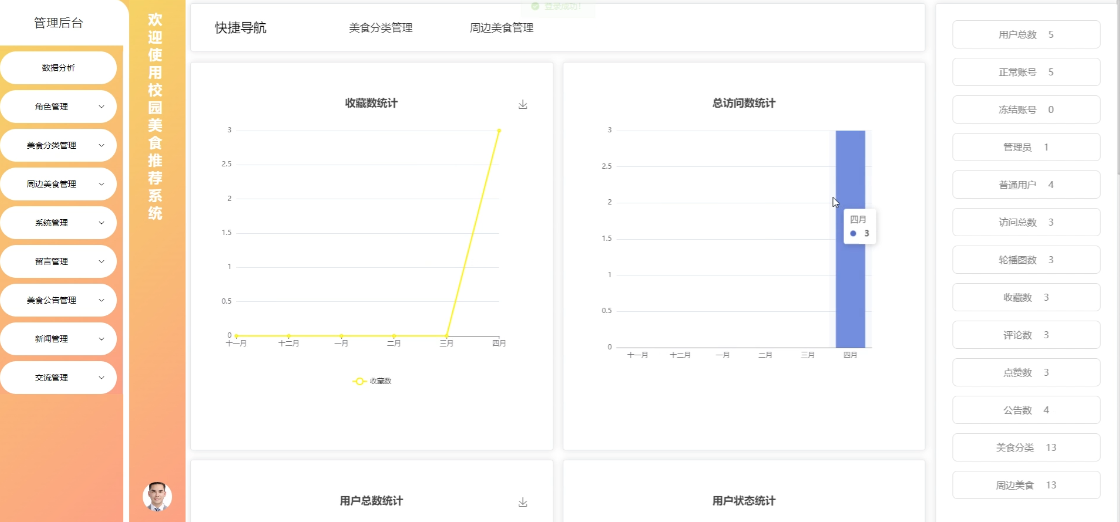
Task: Click the 快捷导航 heading
Action: point(241,29)
